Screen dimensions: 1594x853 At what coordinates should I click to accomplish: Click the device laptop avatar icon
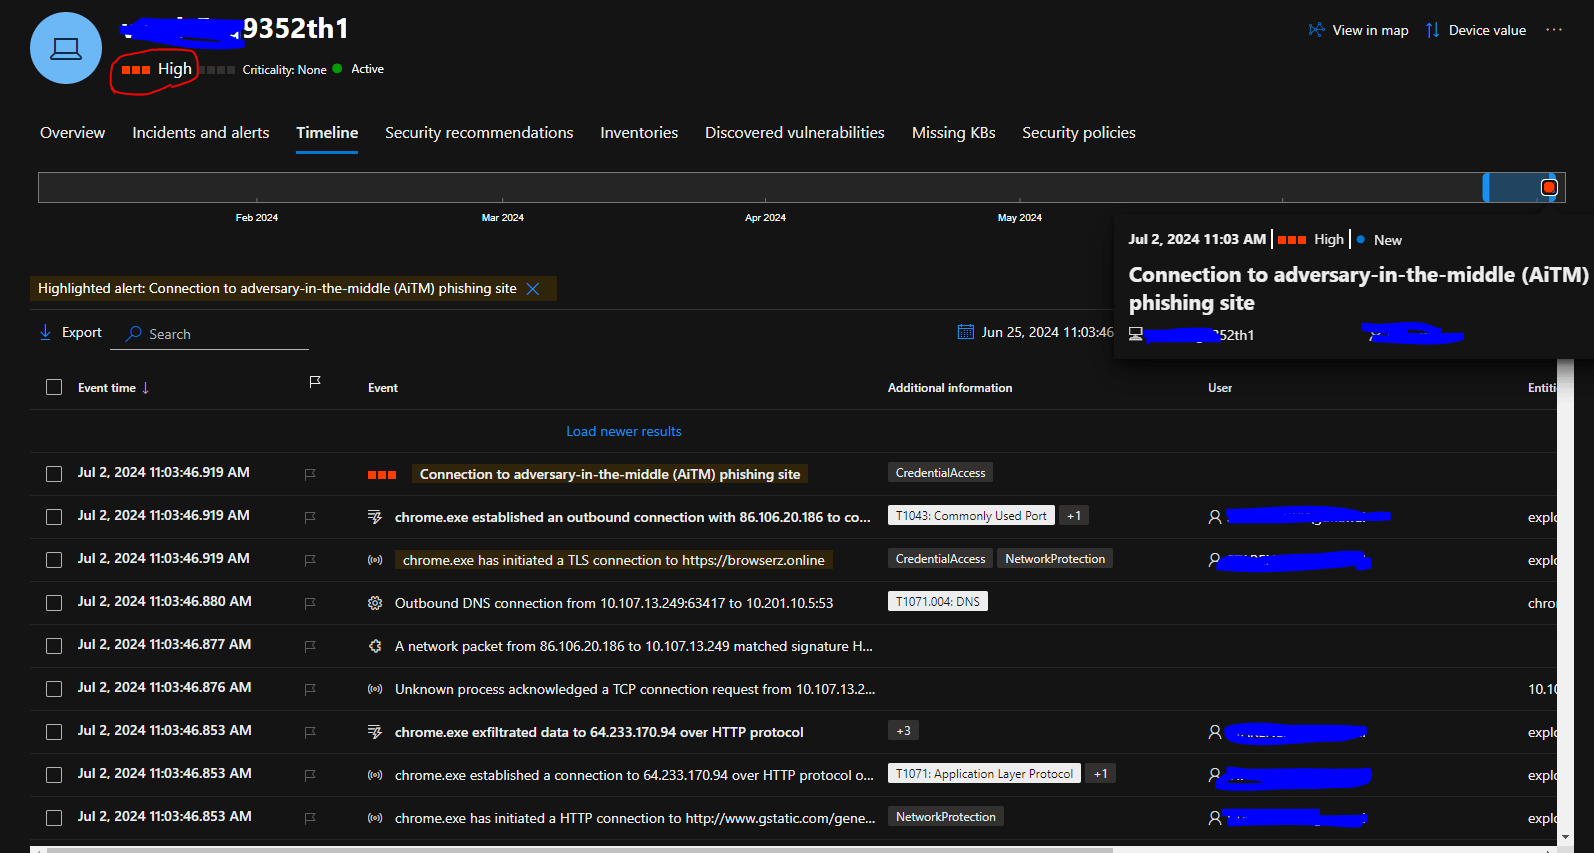[66, 48]
